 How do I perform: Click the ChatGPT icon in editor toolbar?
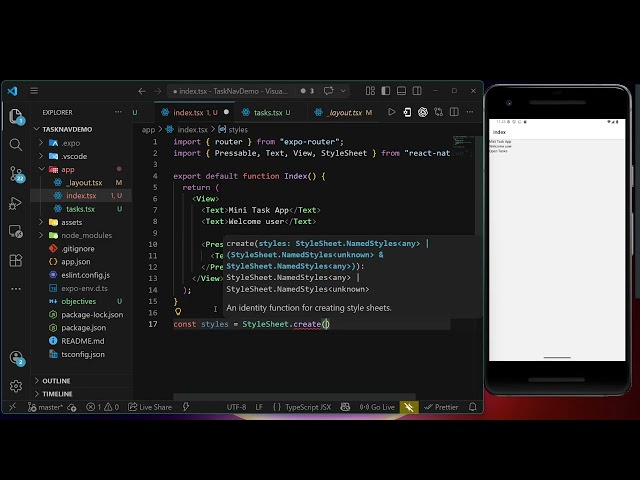click(x=423, y=112)
